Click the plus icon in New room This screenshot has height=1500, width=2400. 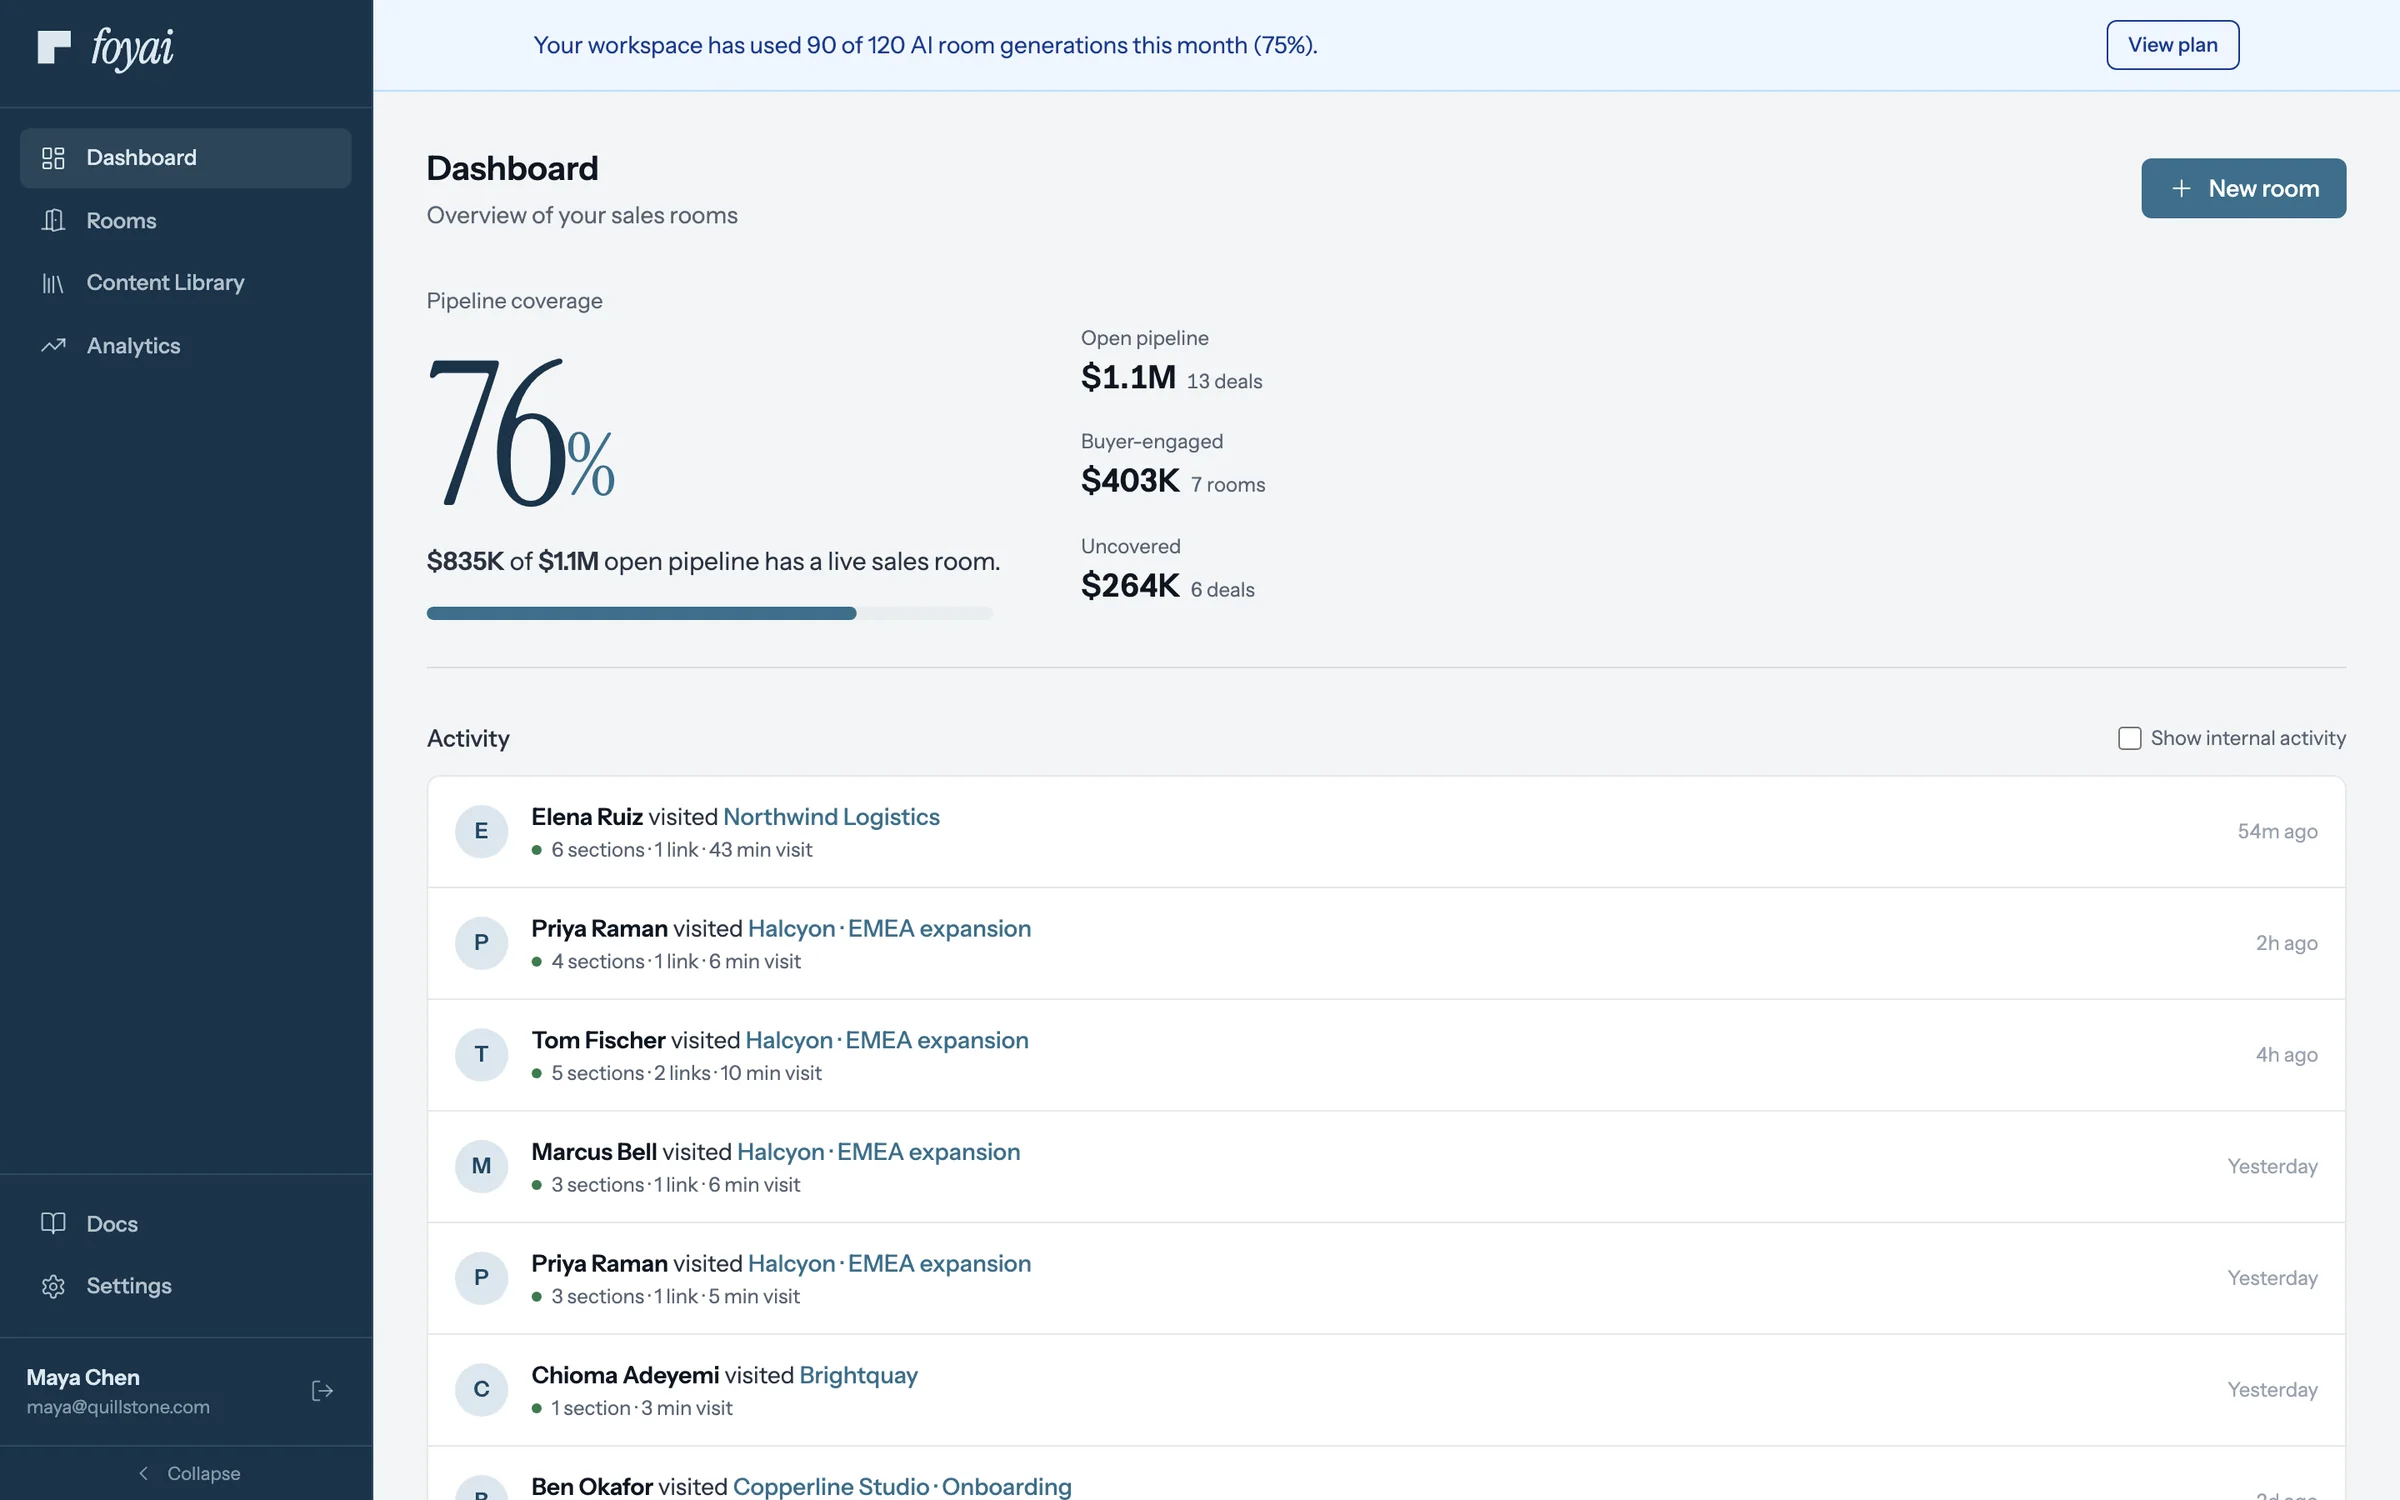2181,188
